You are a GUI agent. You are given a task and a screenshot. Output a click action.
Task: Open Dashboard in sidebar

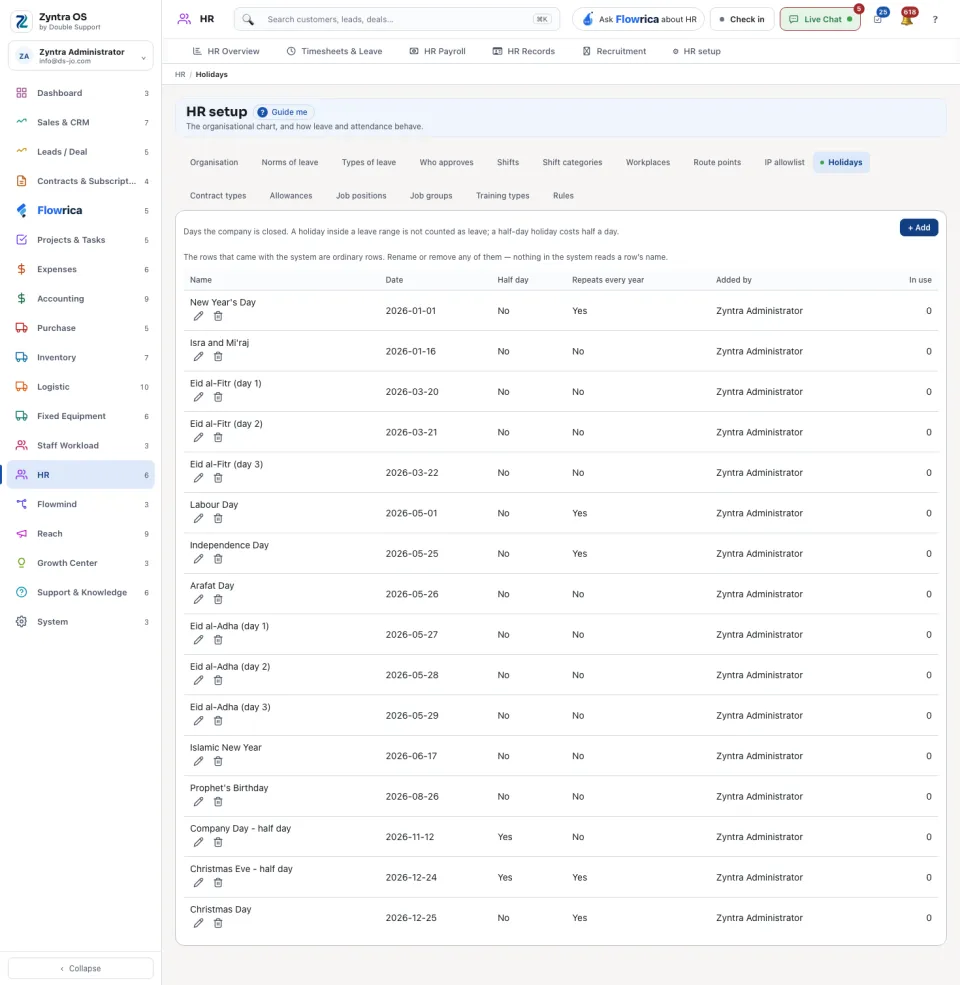[x=80, y=93]
